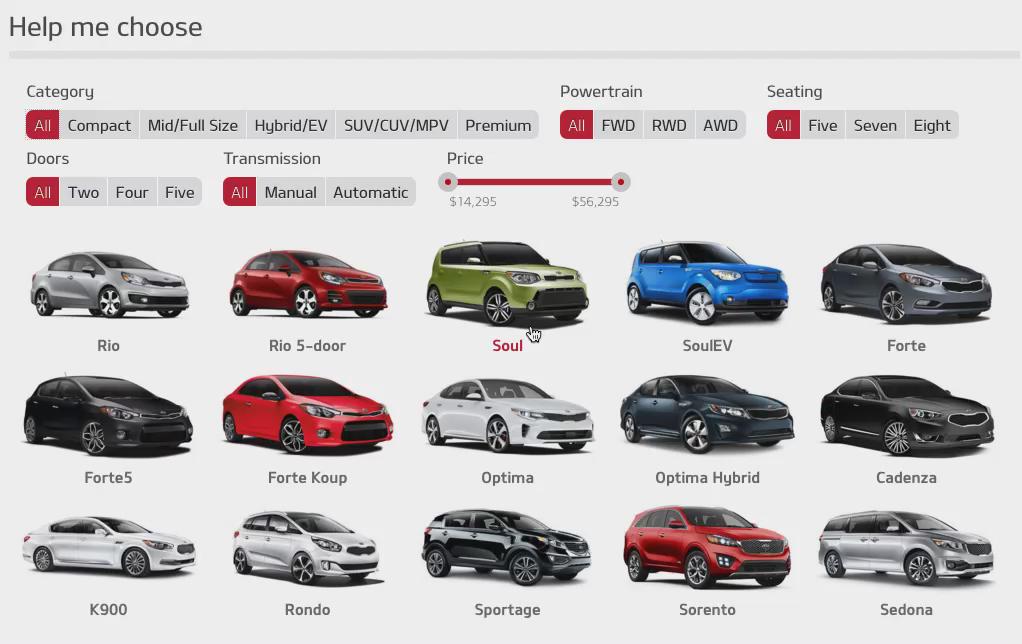
Task: Filter powertrain by RWD
Action: tap(669, 125)
